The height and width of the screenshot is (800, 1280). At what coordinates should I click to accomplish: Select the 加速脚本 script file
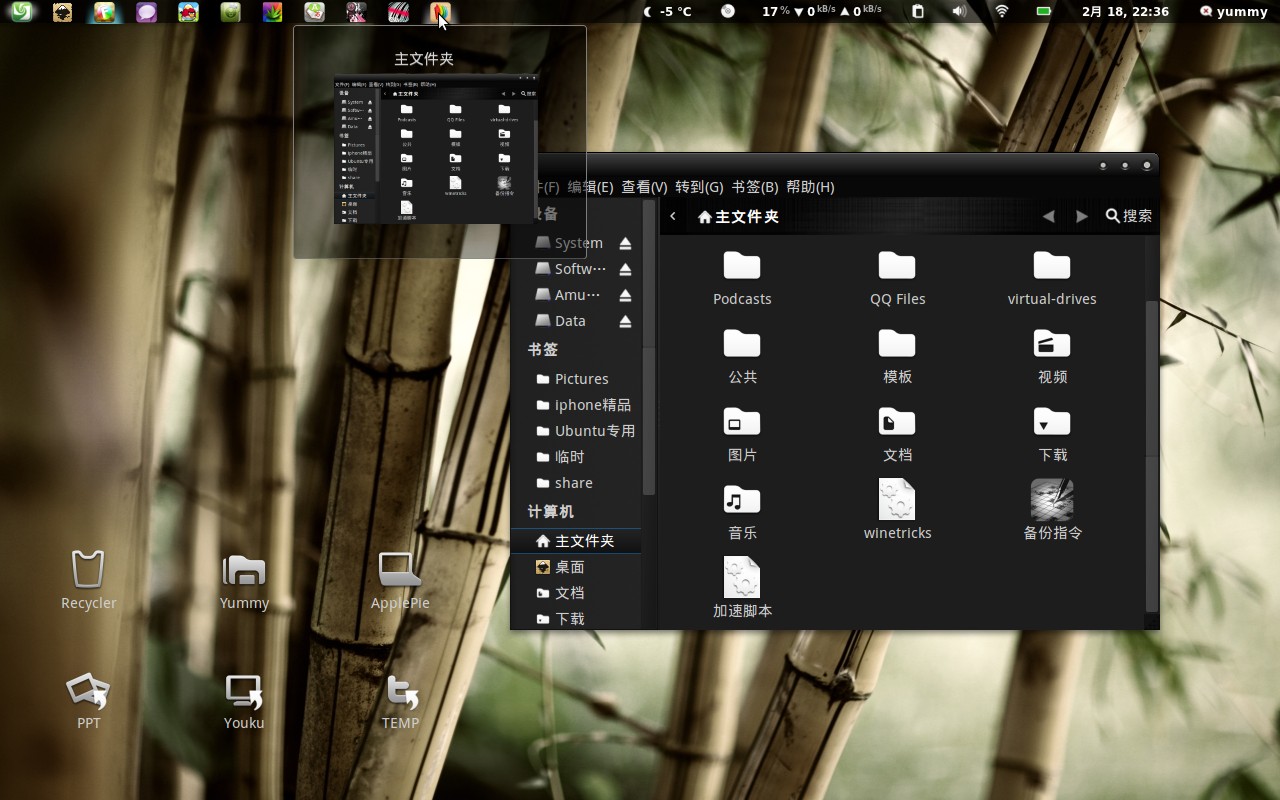(x=742, y=588)
